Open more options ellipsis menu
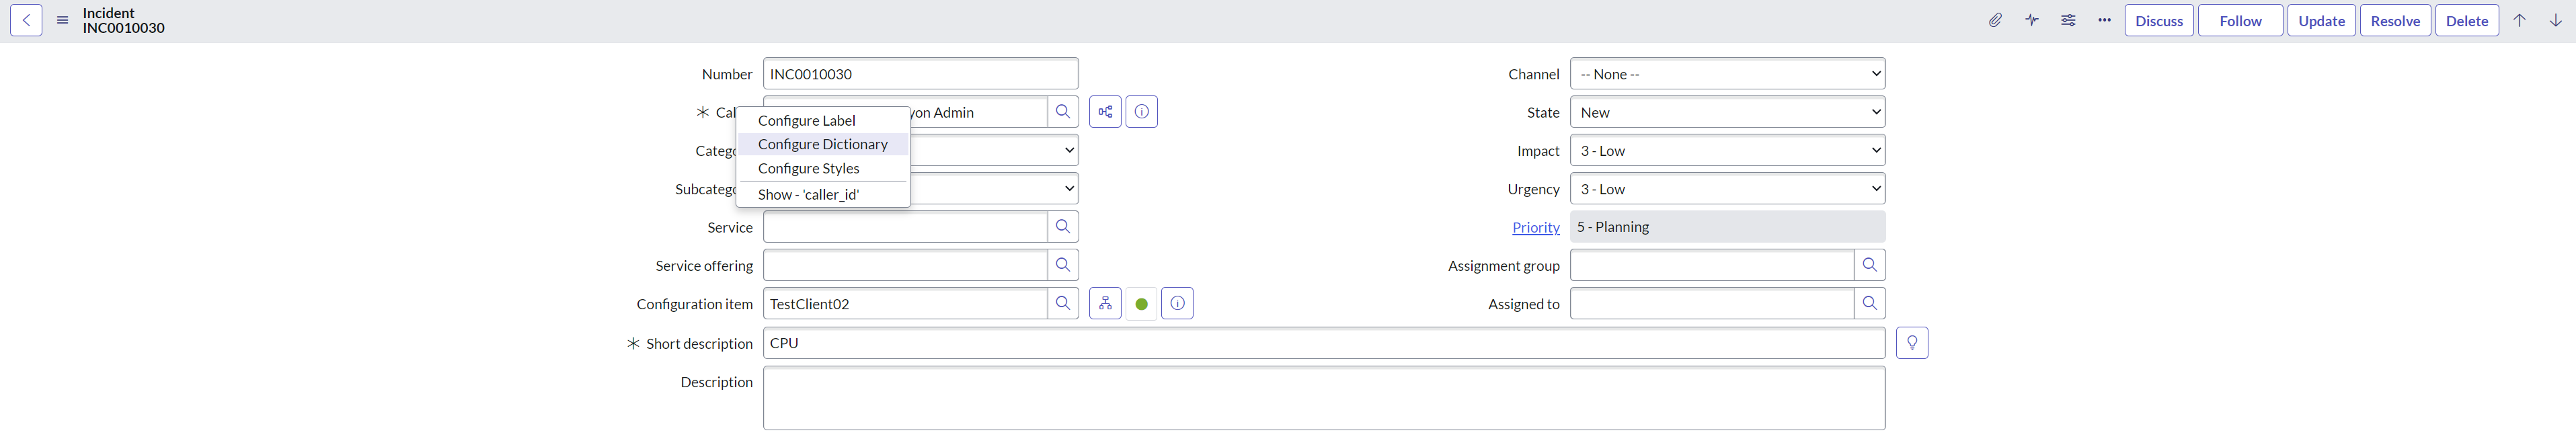 (x=2104, y=21)
